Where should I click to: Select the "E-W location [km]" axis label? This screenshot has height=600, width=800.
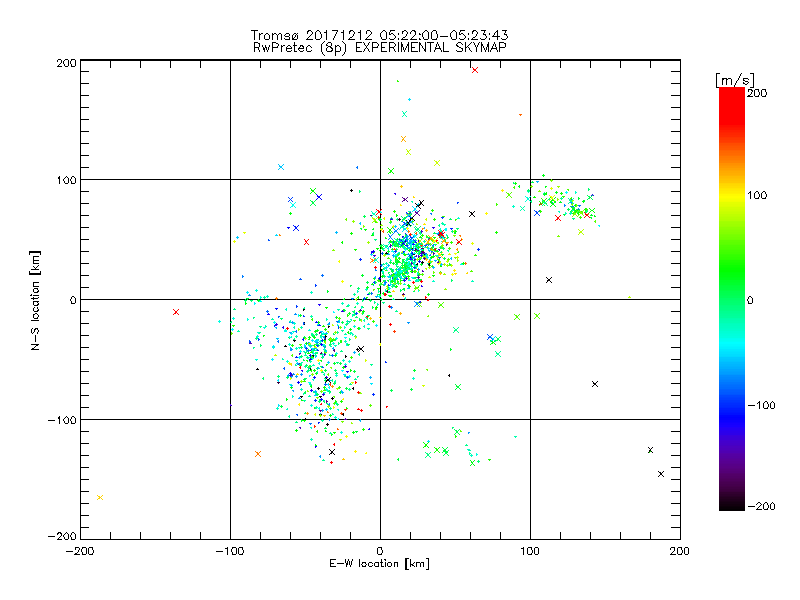(379, 563)
